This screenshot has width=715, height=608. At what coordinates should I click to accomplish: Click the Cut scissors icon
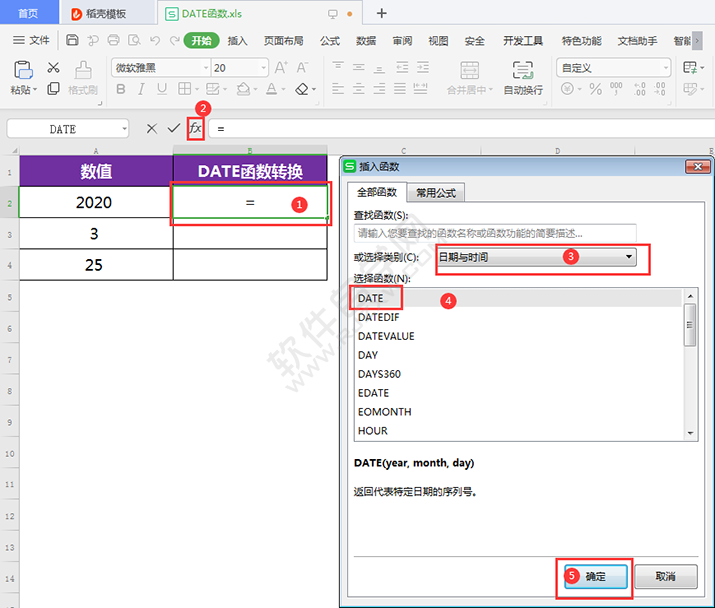click(x=53, y=68)
